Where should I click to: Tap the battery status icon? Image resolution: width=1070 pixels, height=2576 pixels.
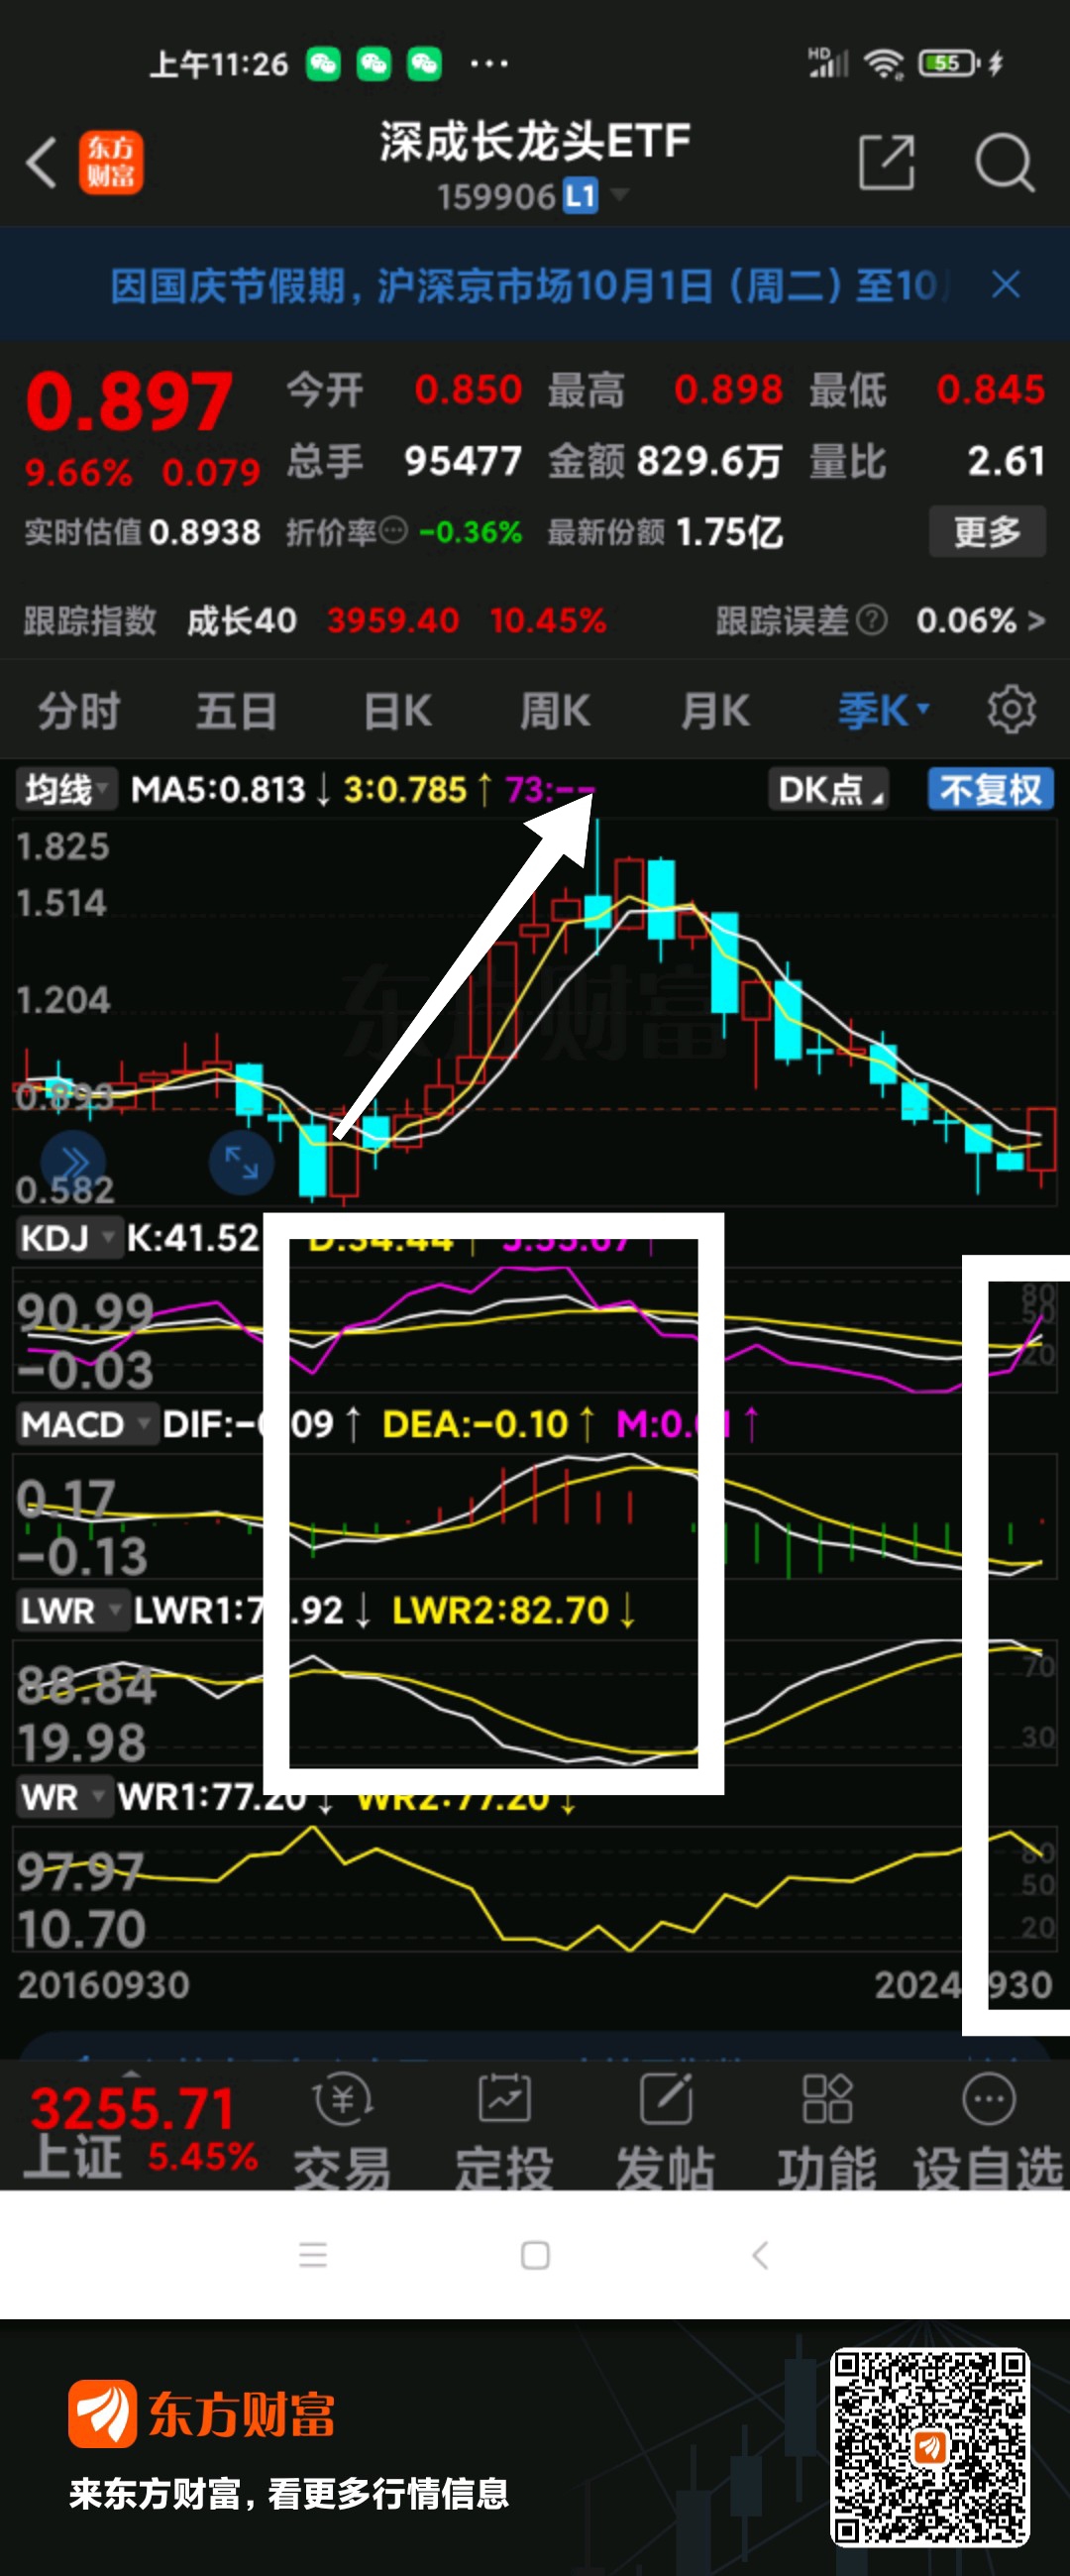click(x=949, y=64)
